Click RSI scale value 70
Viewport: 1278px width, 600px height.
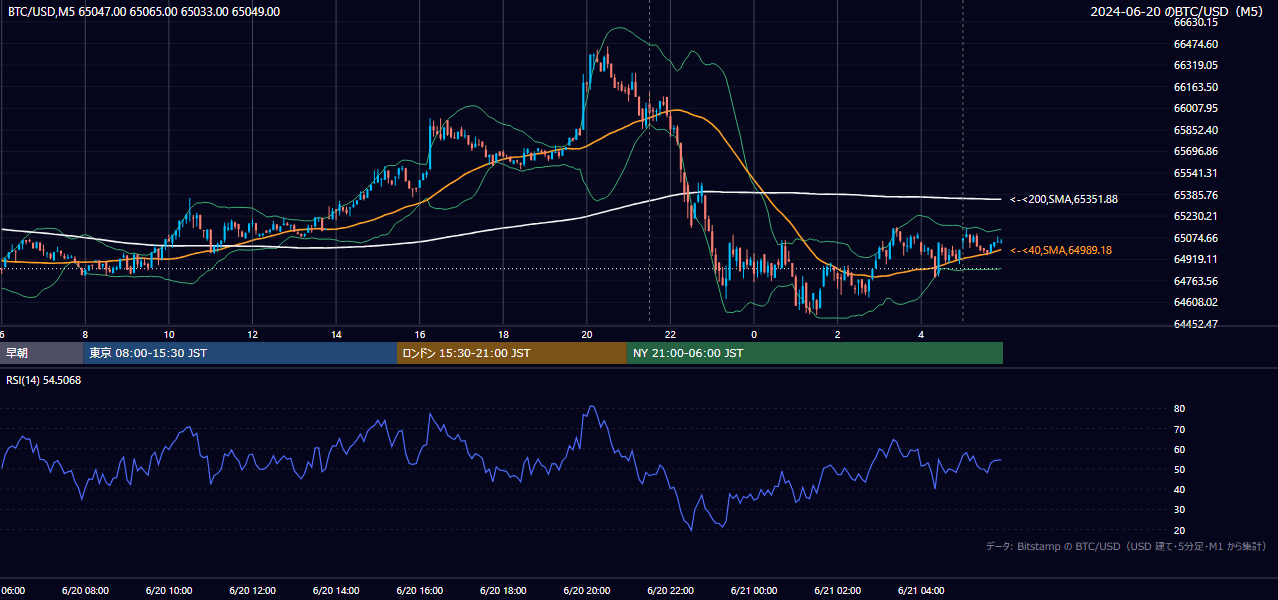(x=1179, y=429)
